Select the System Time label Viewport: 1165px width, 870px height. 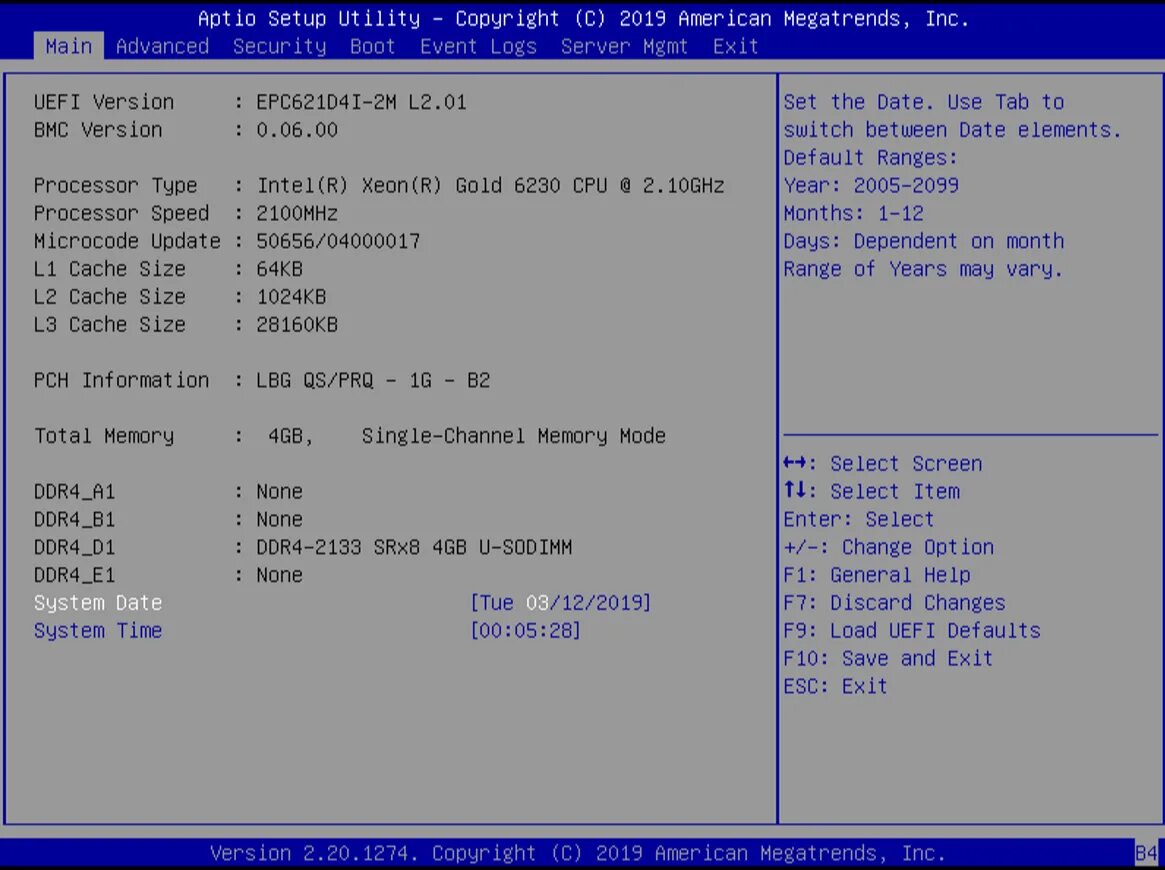[x=98, y=631]
